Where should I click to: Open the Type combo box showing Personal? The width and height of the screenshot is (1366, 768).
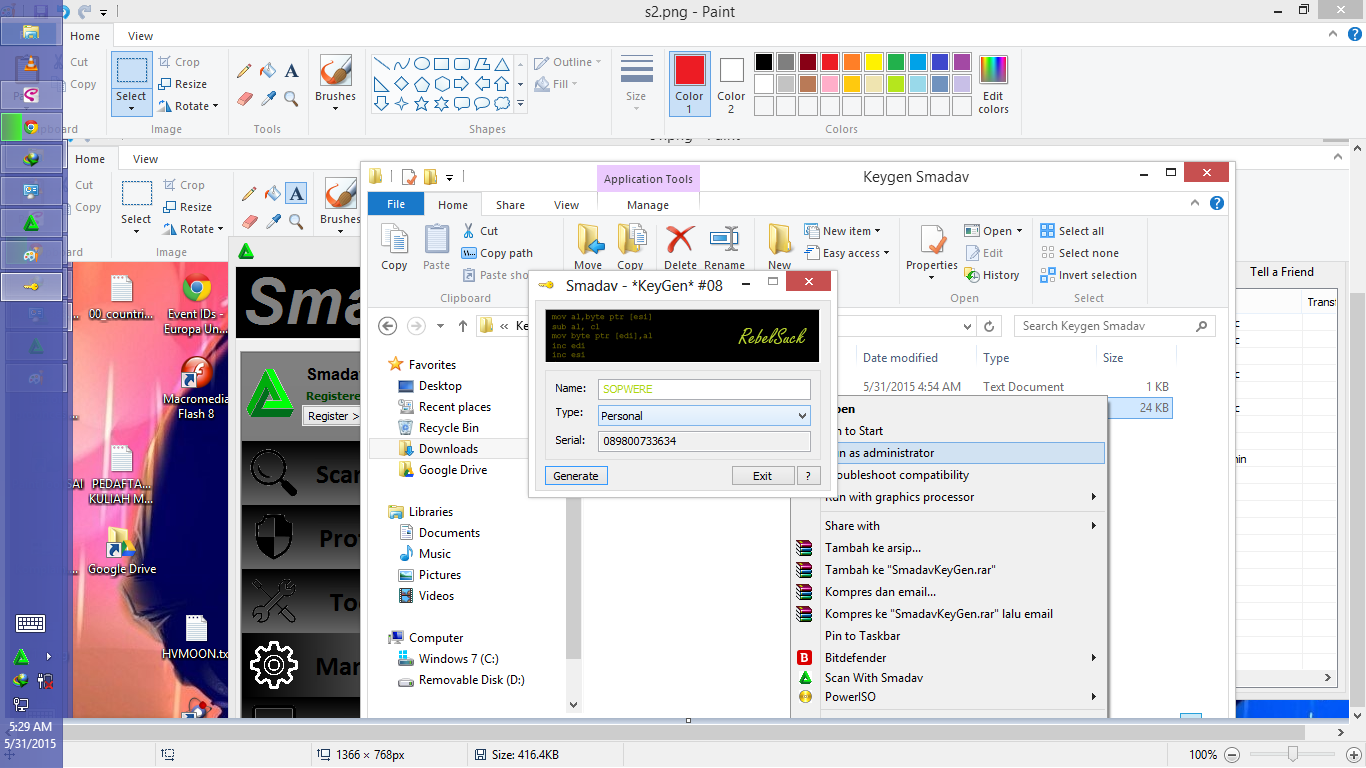coord(705,415)
